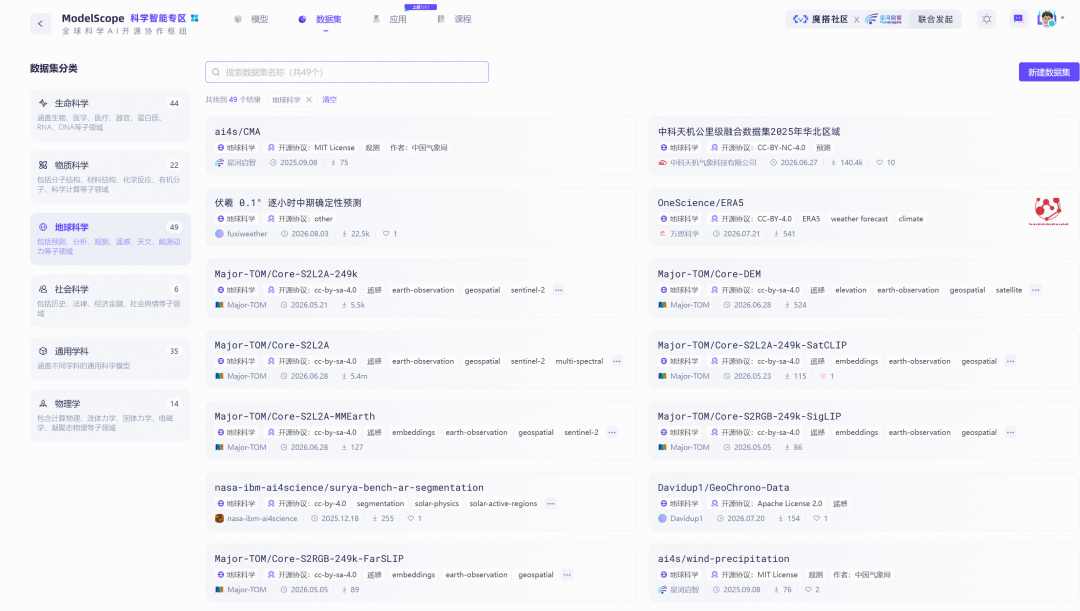Viewport: 1080px width, 611px height.
Task: Expand more tags on Core-DEM card
Action: pos(1035,290)
